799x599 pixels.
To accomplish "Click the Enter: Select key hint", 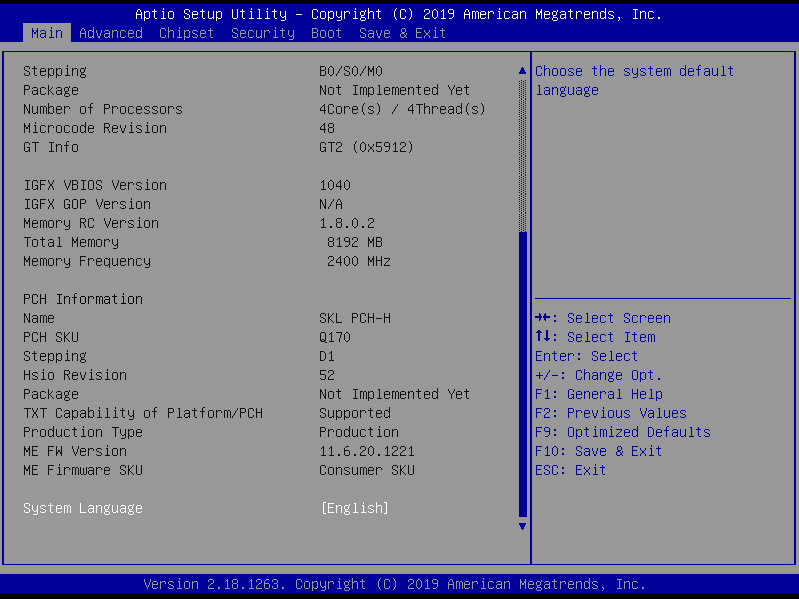I will click(x=587, y=356).
